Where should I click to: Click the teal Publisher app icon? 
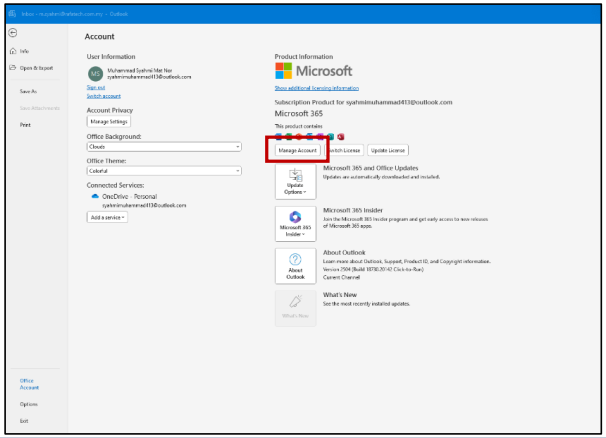(330, 136)
